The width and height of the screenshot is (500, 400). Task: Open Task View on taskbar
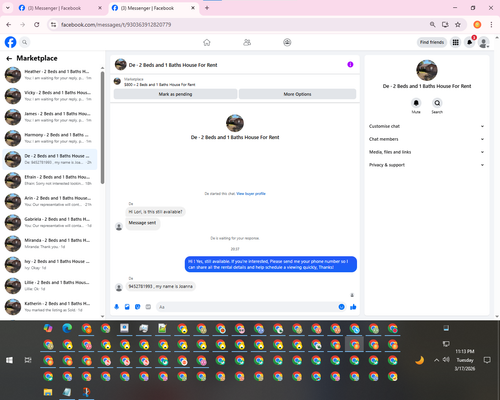28,360
